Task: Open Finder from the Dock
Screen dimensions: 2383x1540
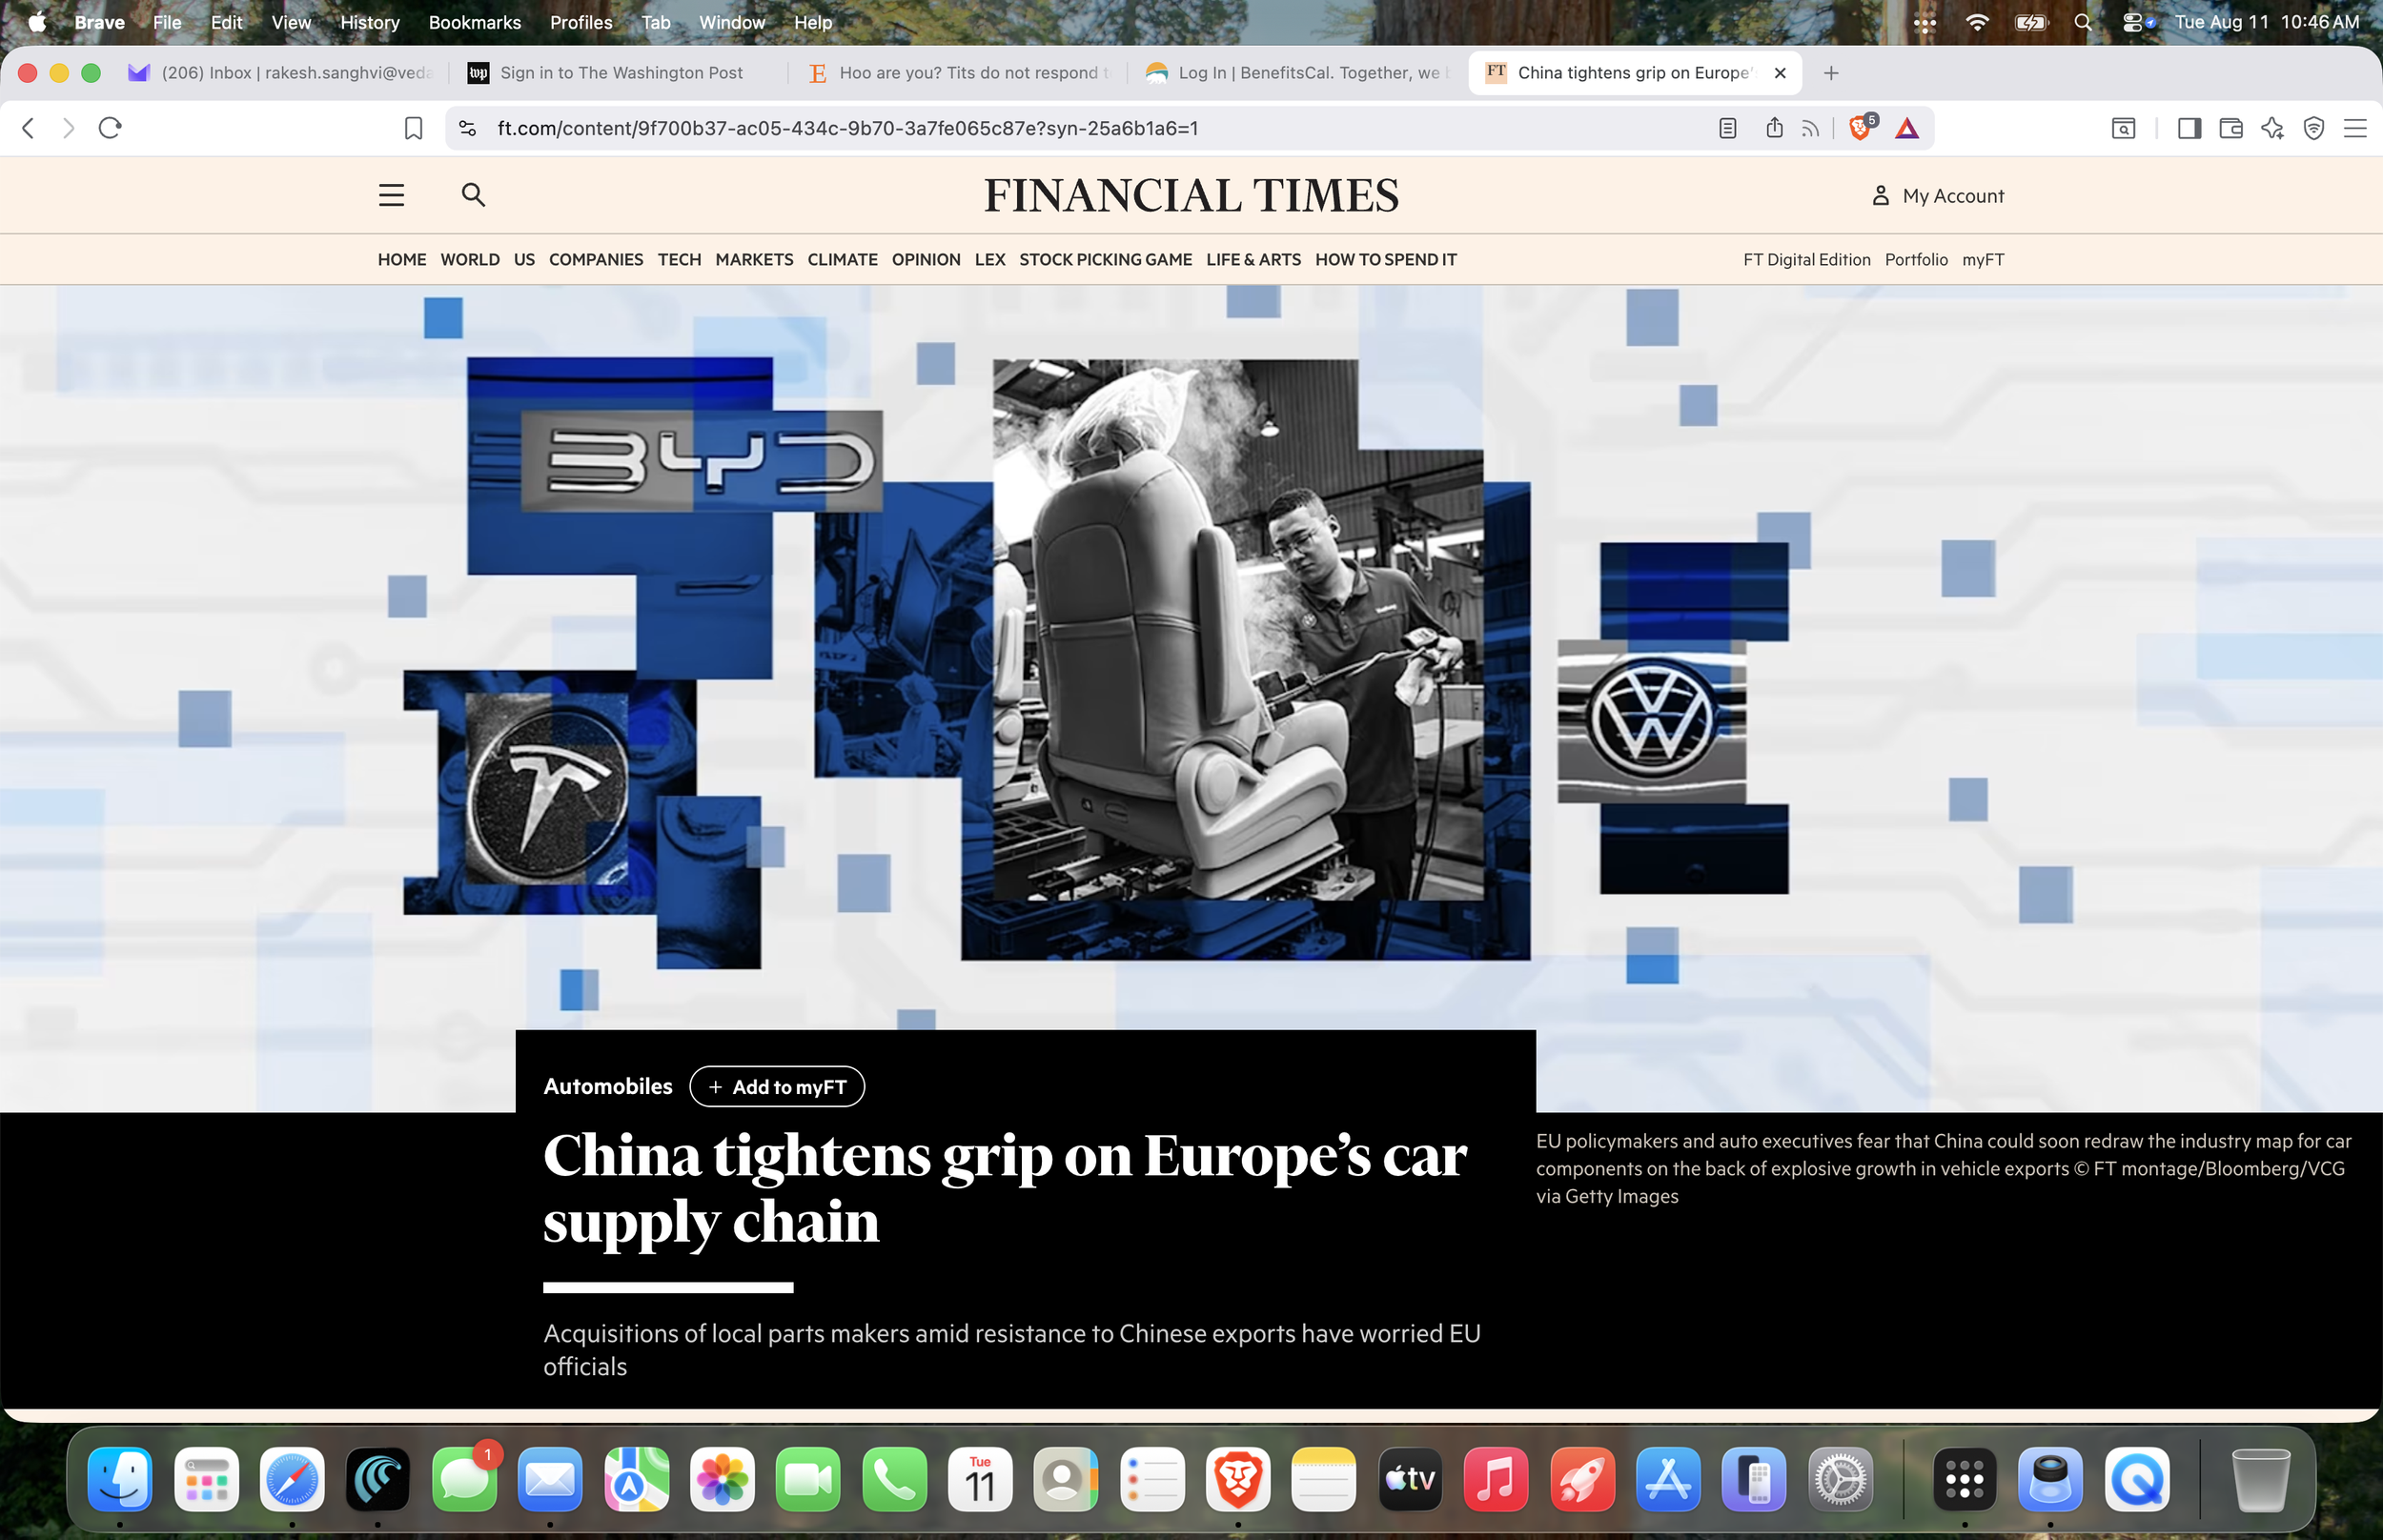Action: click(x=120, y=1478)
